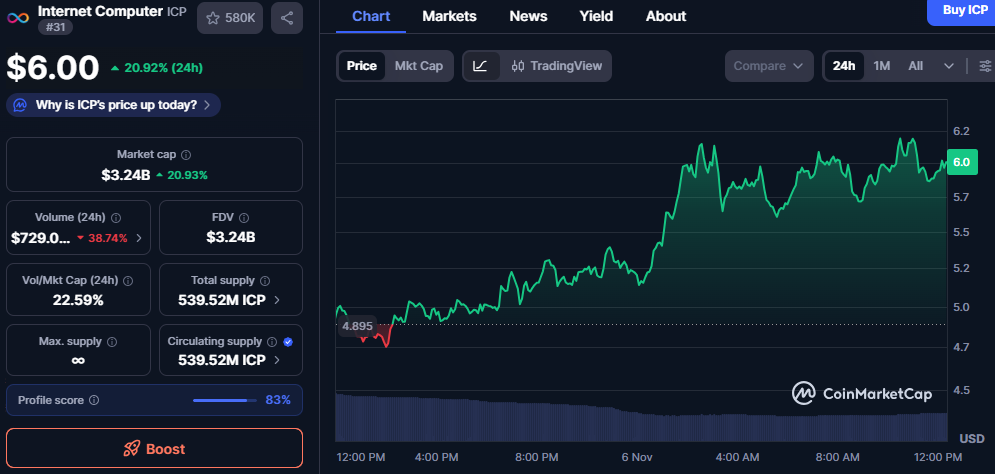Go to the Yield tab
The width and height of the screenshot is (995, 474).
[x=596, y=16]
